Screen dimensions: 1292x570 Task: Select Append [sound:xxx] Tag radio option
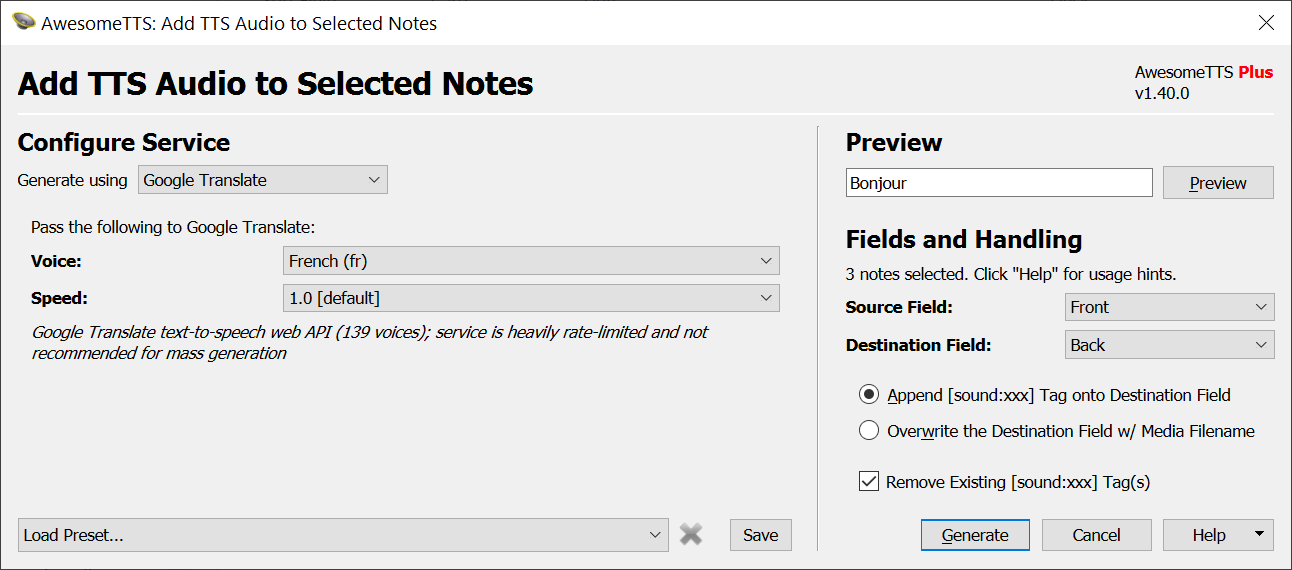coord(869,395)
